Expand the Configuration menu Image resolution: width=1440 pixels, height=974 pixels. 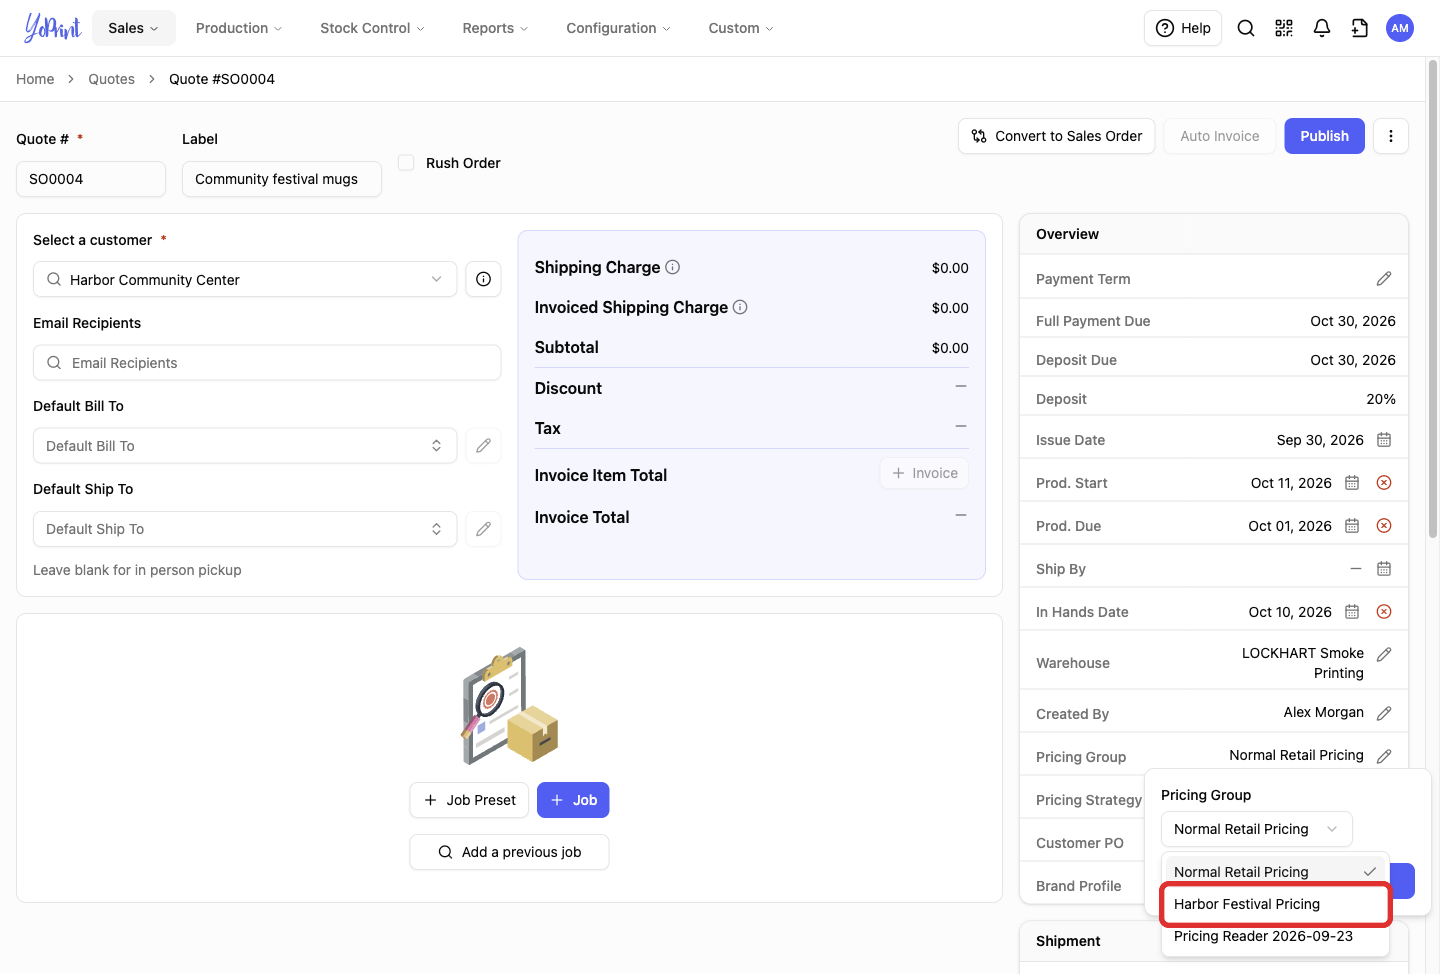[618, 28]
